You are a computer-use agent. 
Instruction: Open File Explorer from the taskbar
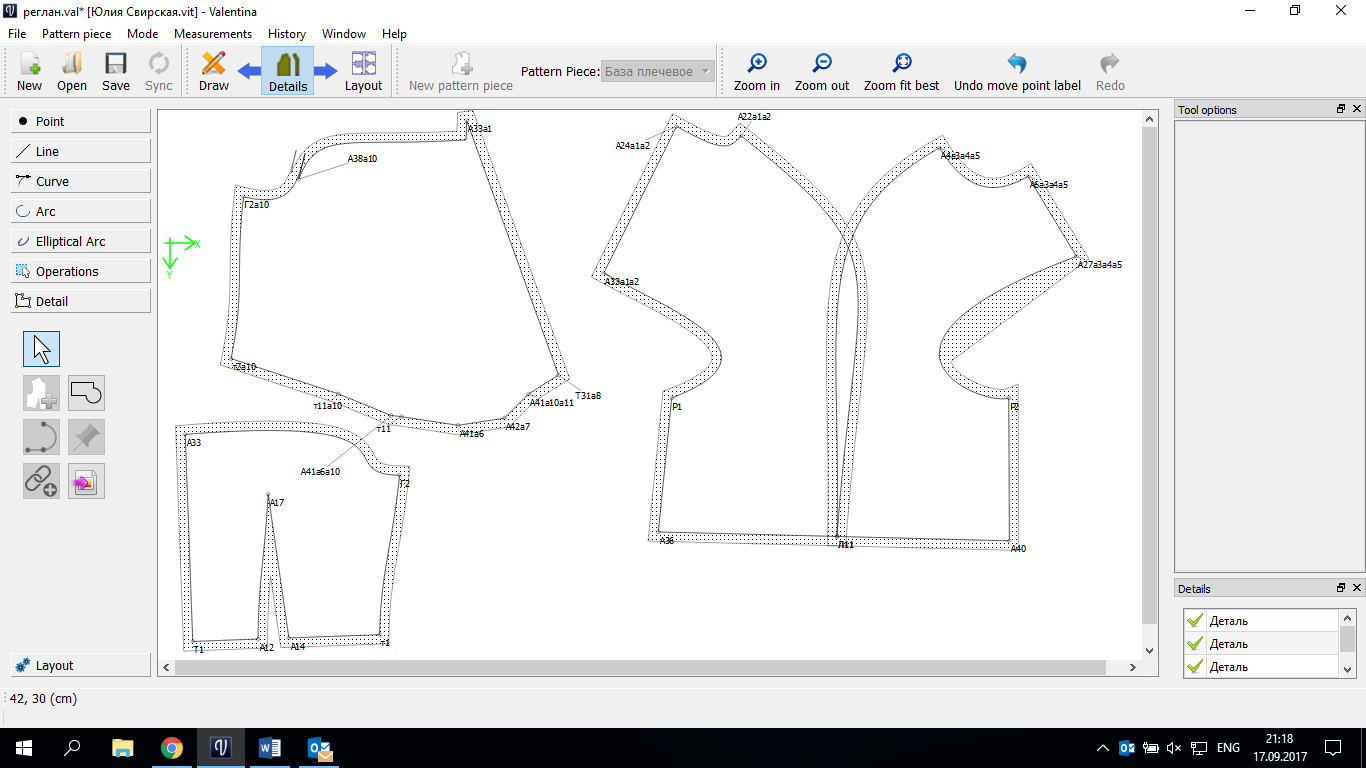click(x=122, y=747)
